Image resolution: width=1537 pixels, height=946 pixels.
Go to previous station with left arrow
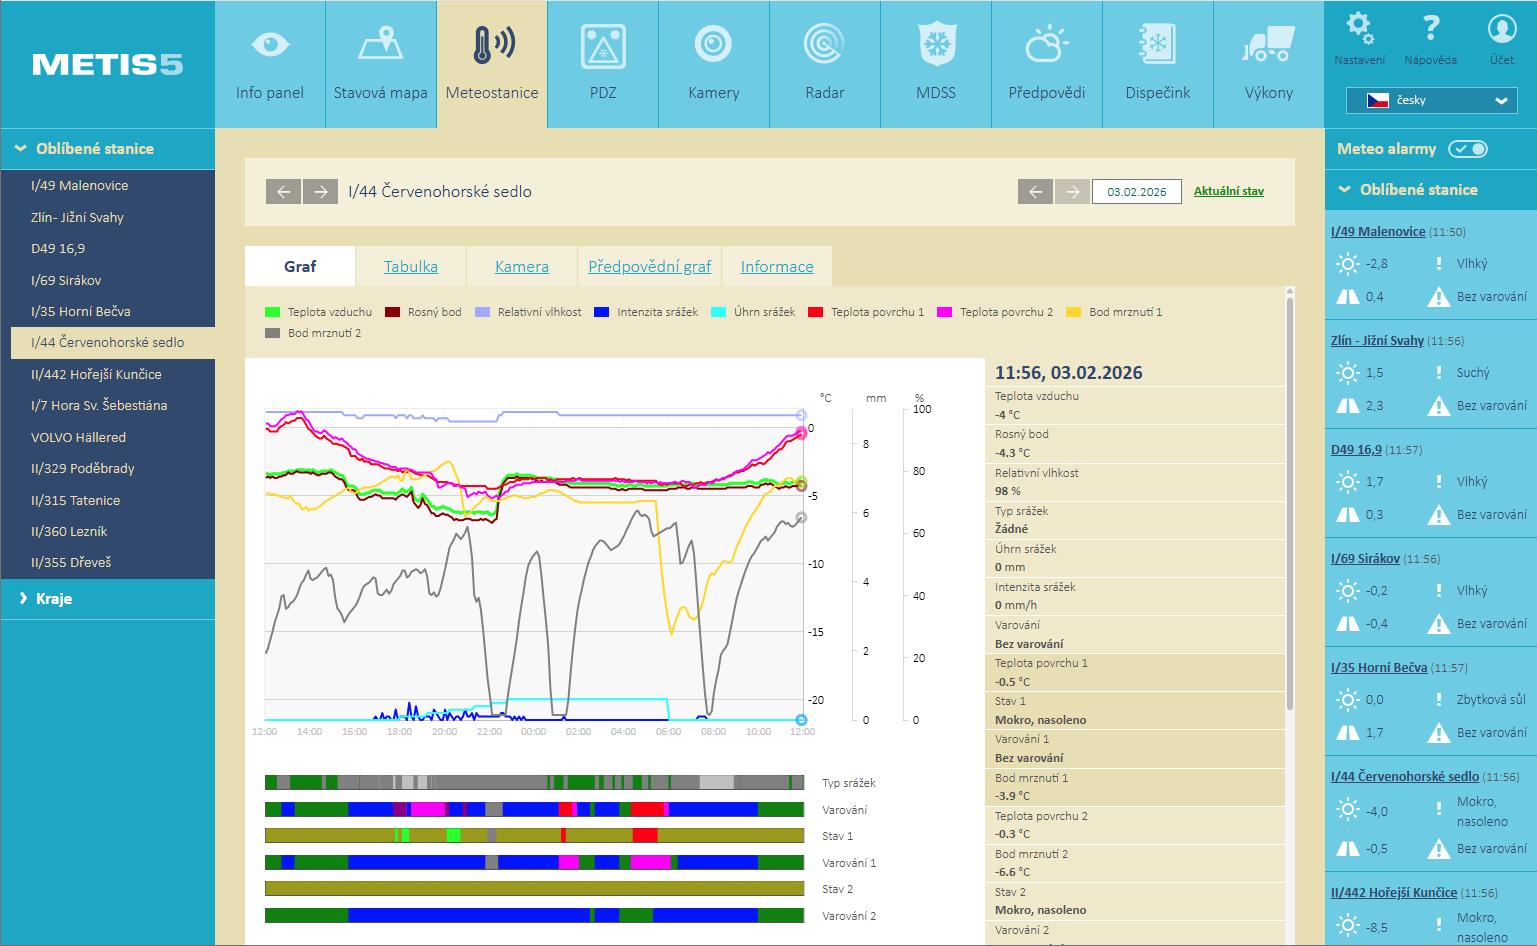(283, 191)
